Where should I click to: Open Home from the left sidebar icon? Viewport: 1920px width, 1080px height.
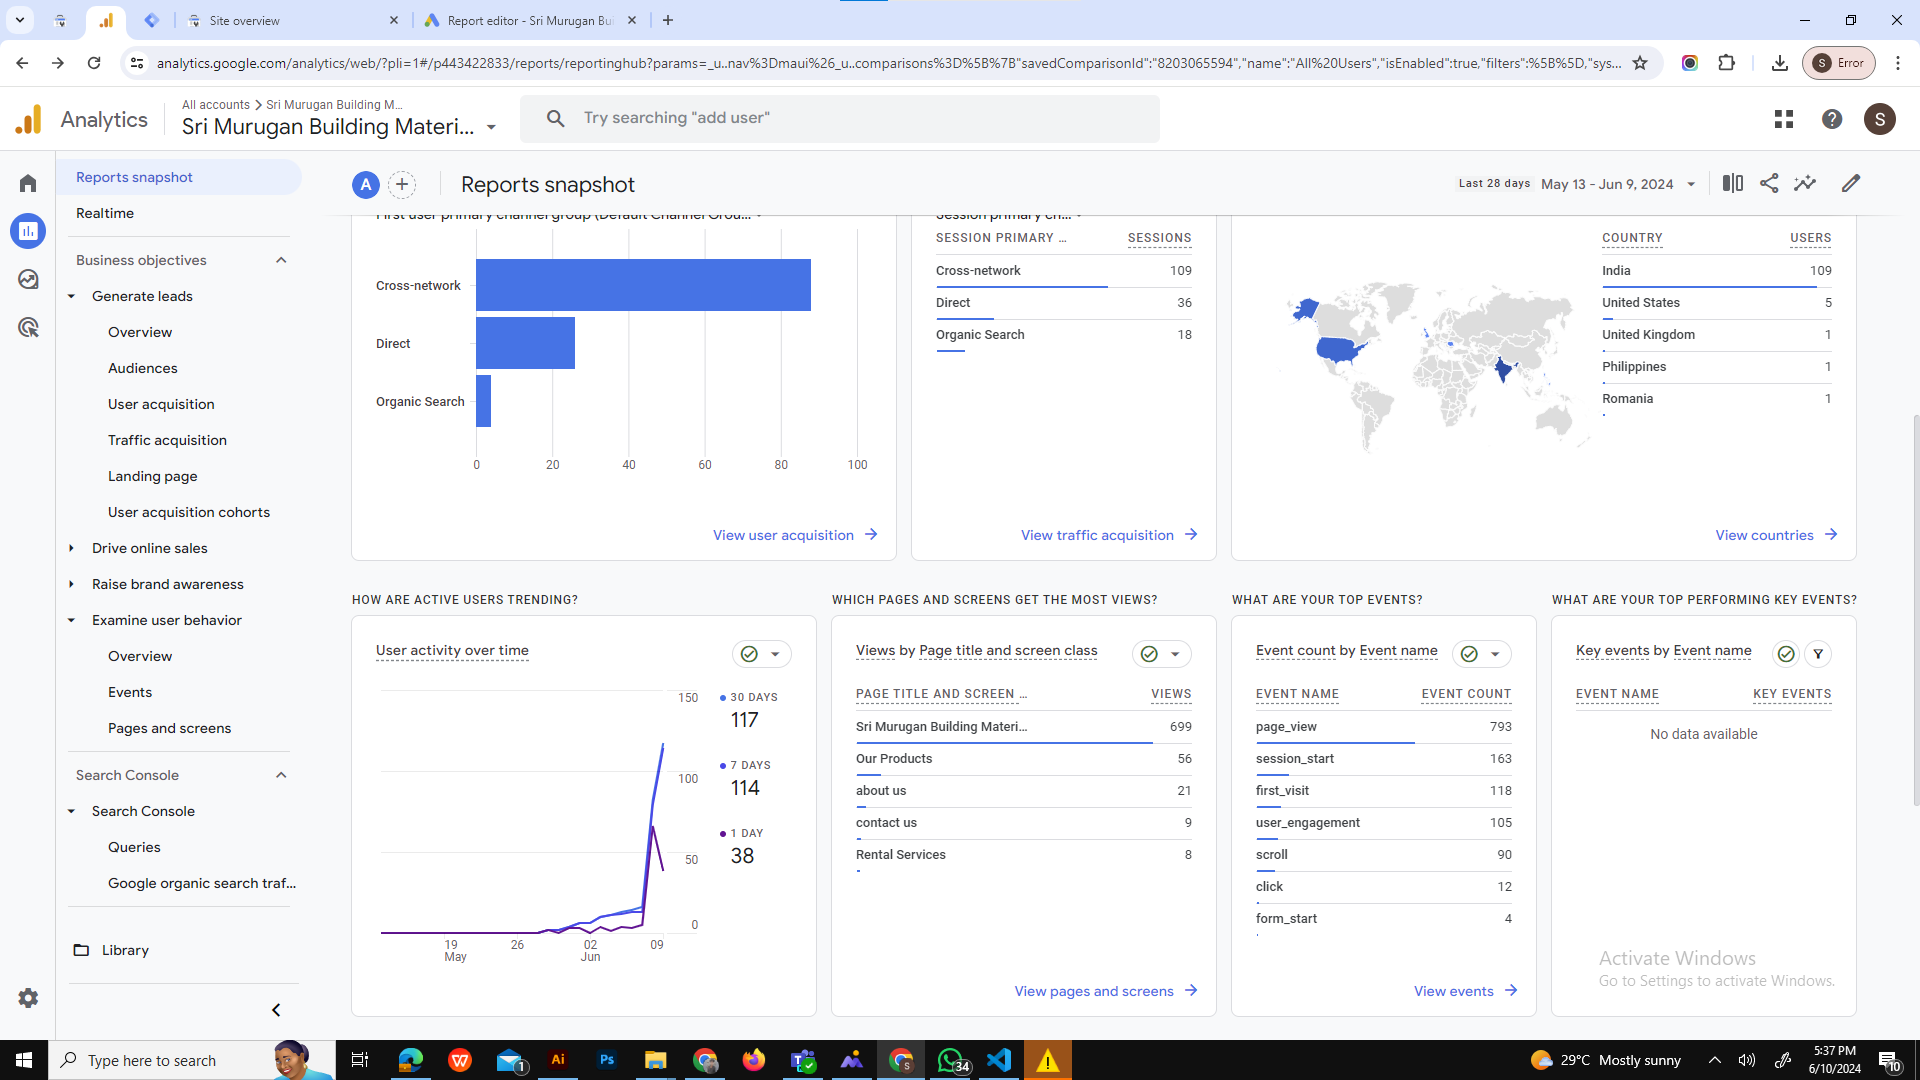[27, 183]
